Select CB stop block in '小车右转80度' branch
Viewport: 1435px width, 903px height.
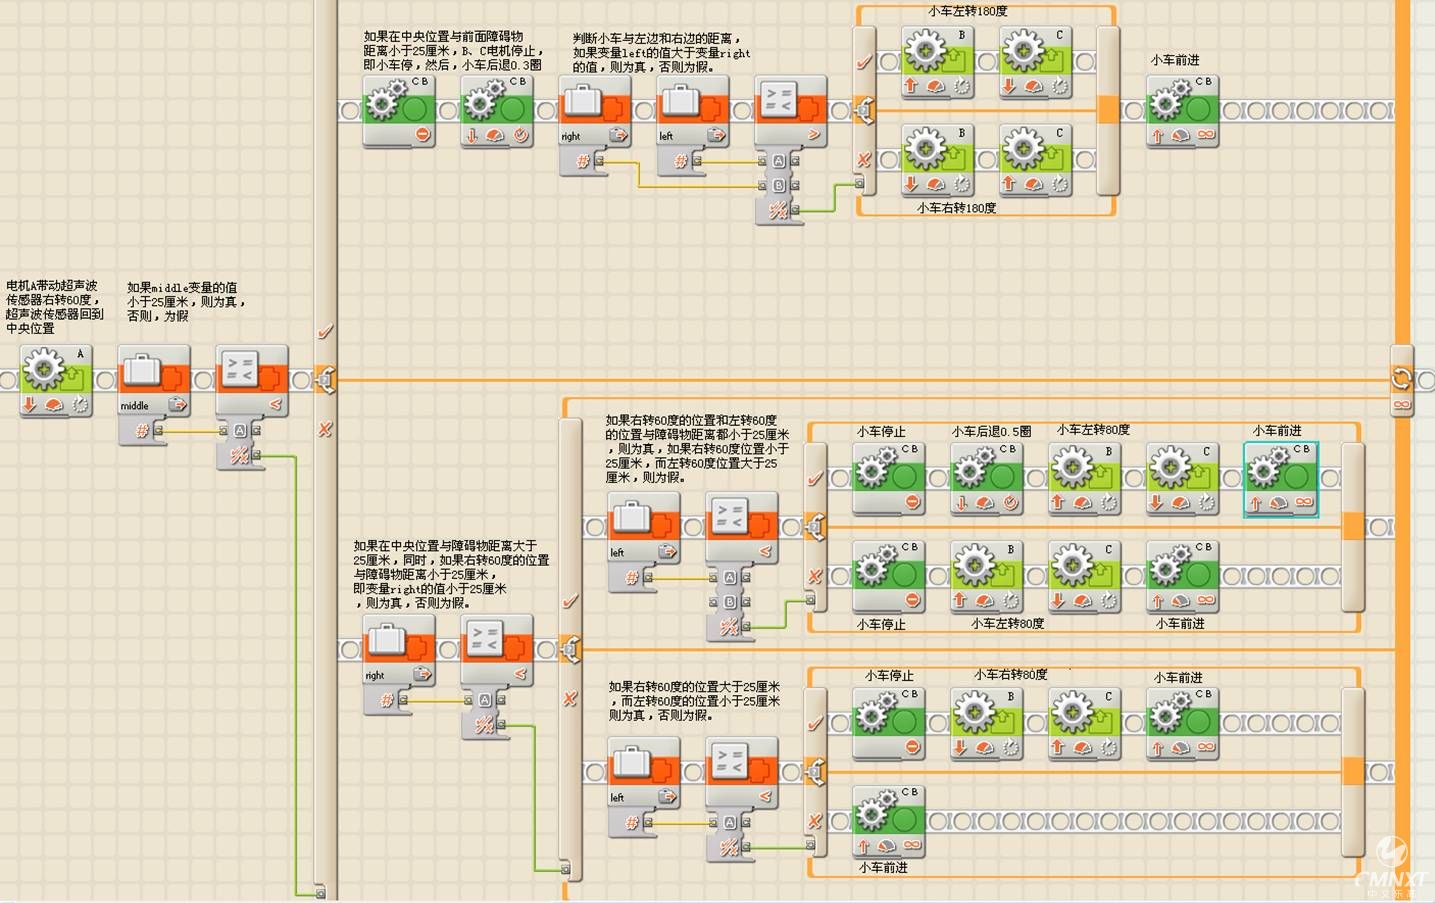(x=889, y=723)
